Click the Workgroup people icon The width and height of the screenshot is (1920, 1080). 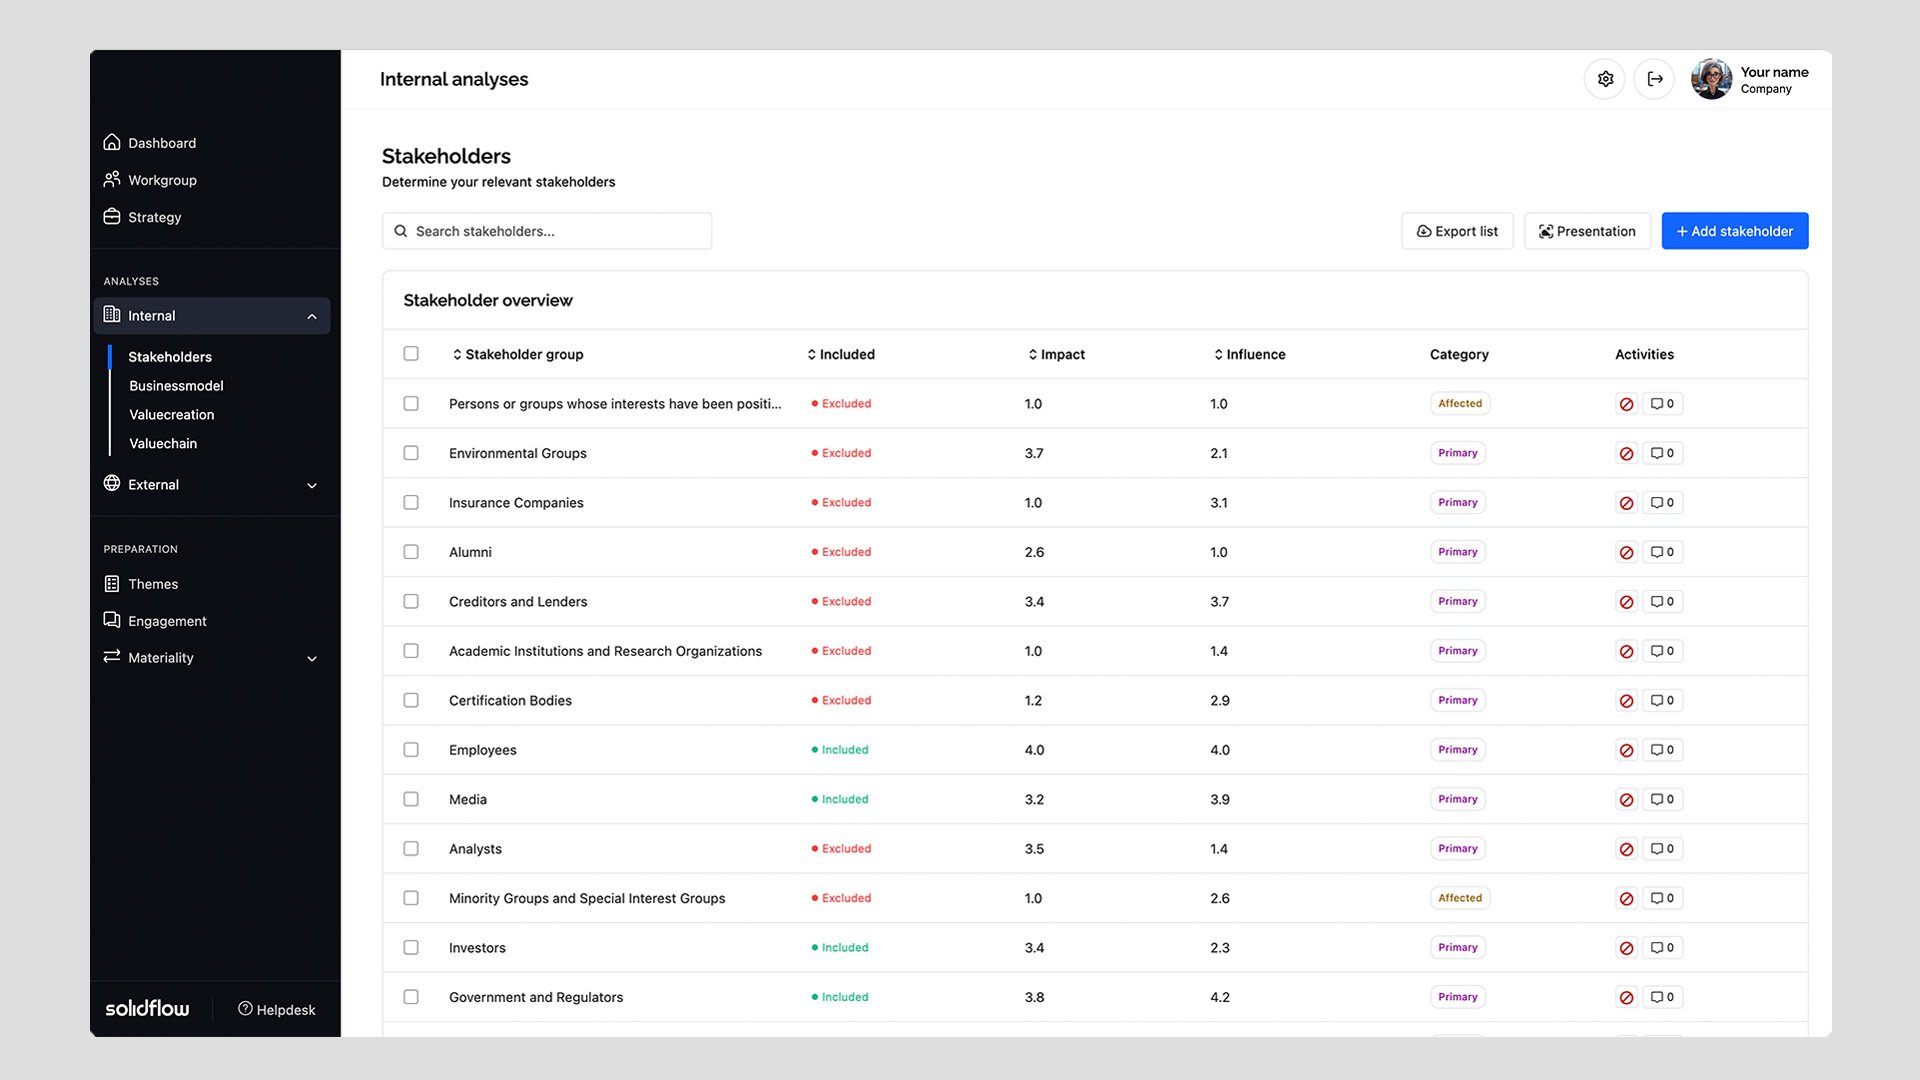(112, 179)
